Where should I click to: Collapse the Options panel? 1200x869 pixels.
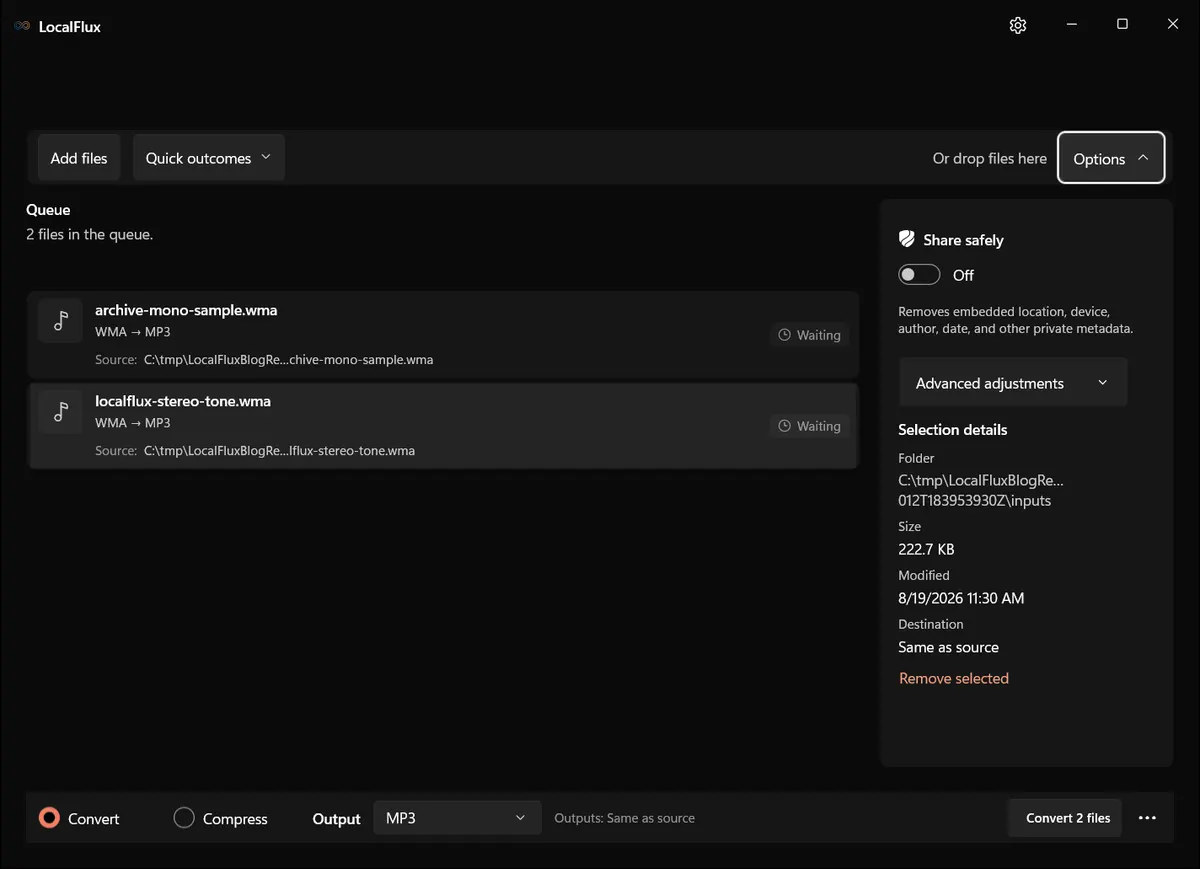(x=1111, y=158)
